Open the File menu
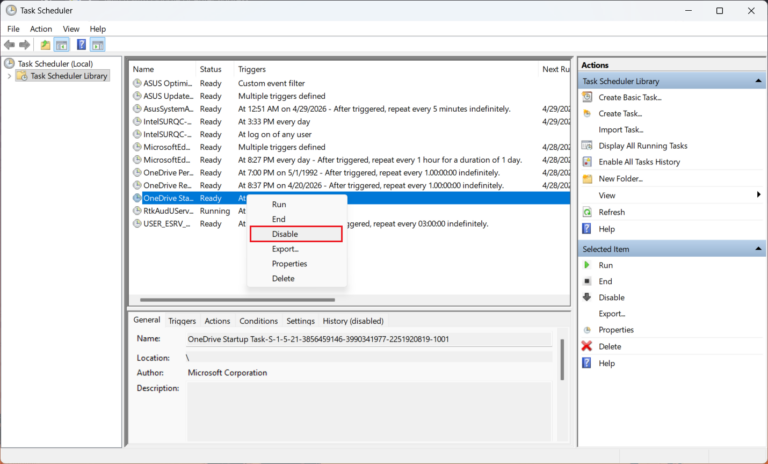The width and height of the screenshot is (768, 464). click(13, 29)
